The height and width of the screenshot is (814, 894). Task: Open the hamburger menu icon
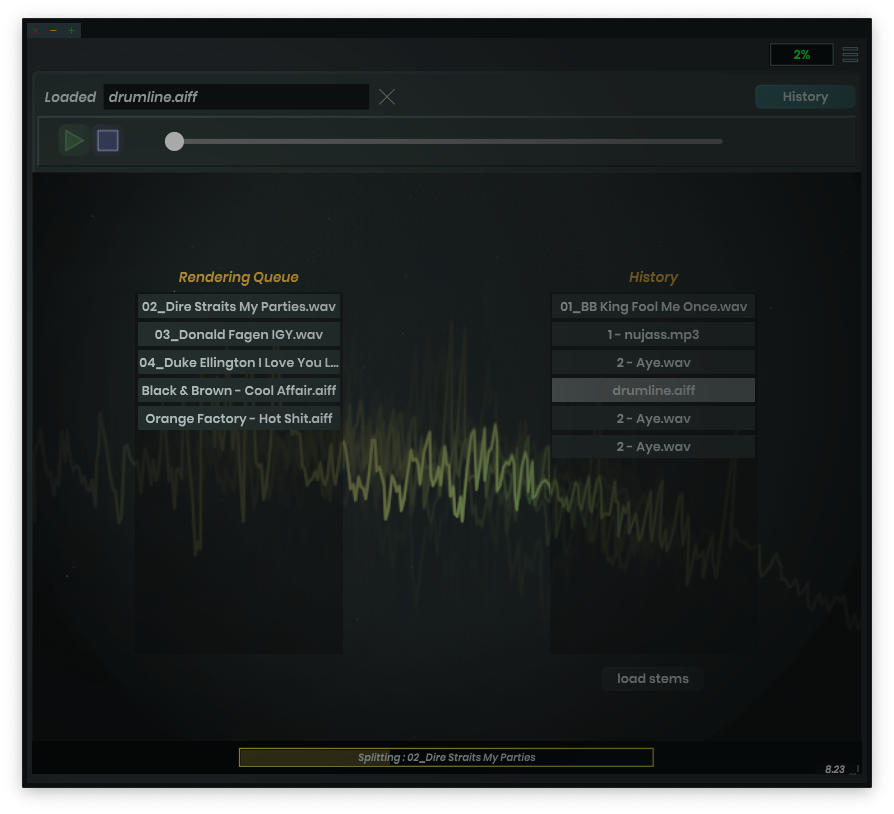point(850,55)
